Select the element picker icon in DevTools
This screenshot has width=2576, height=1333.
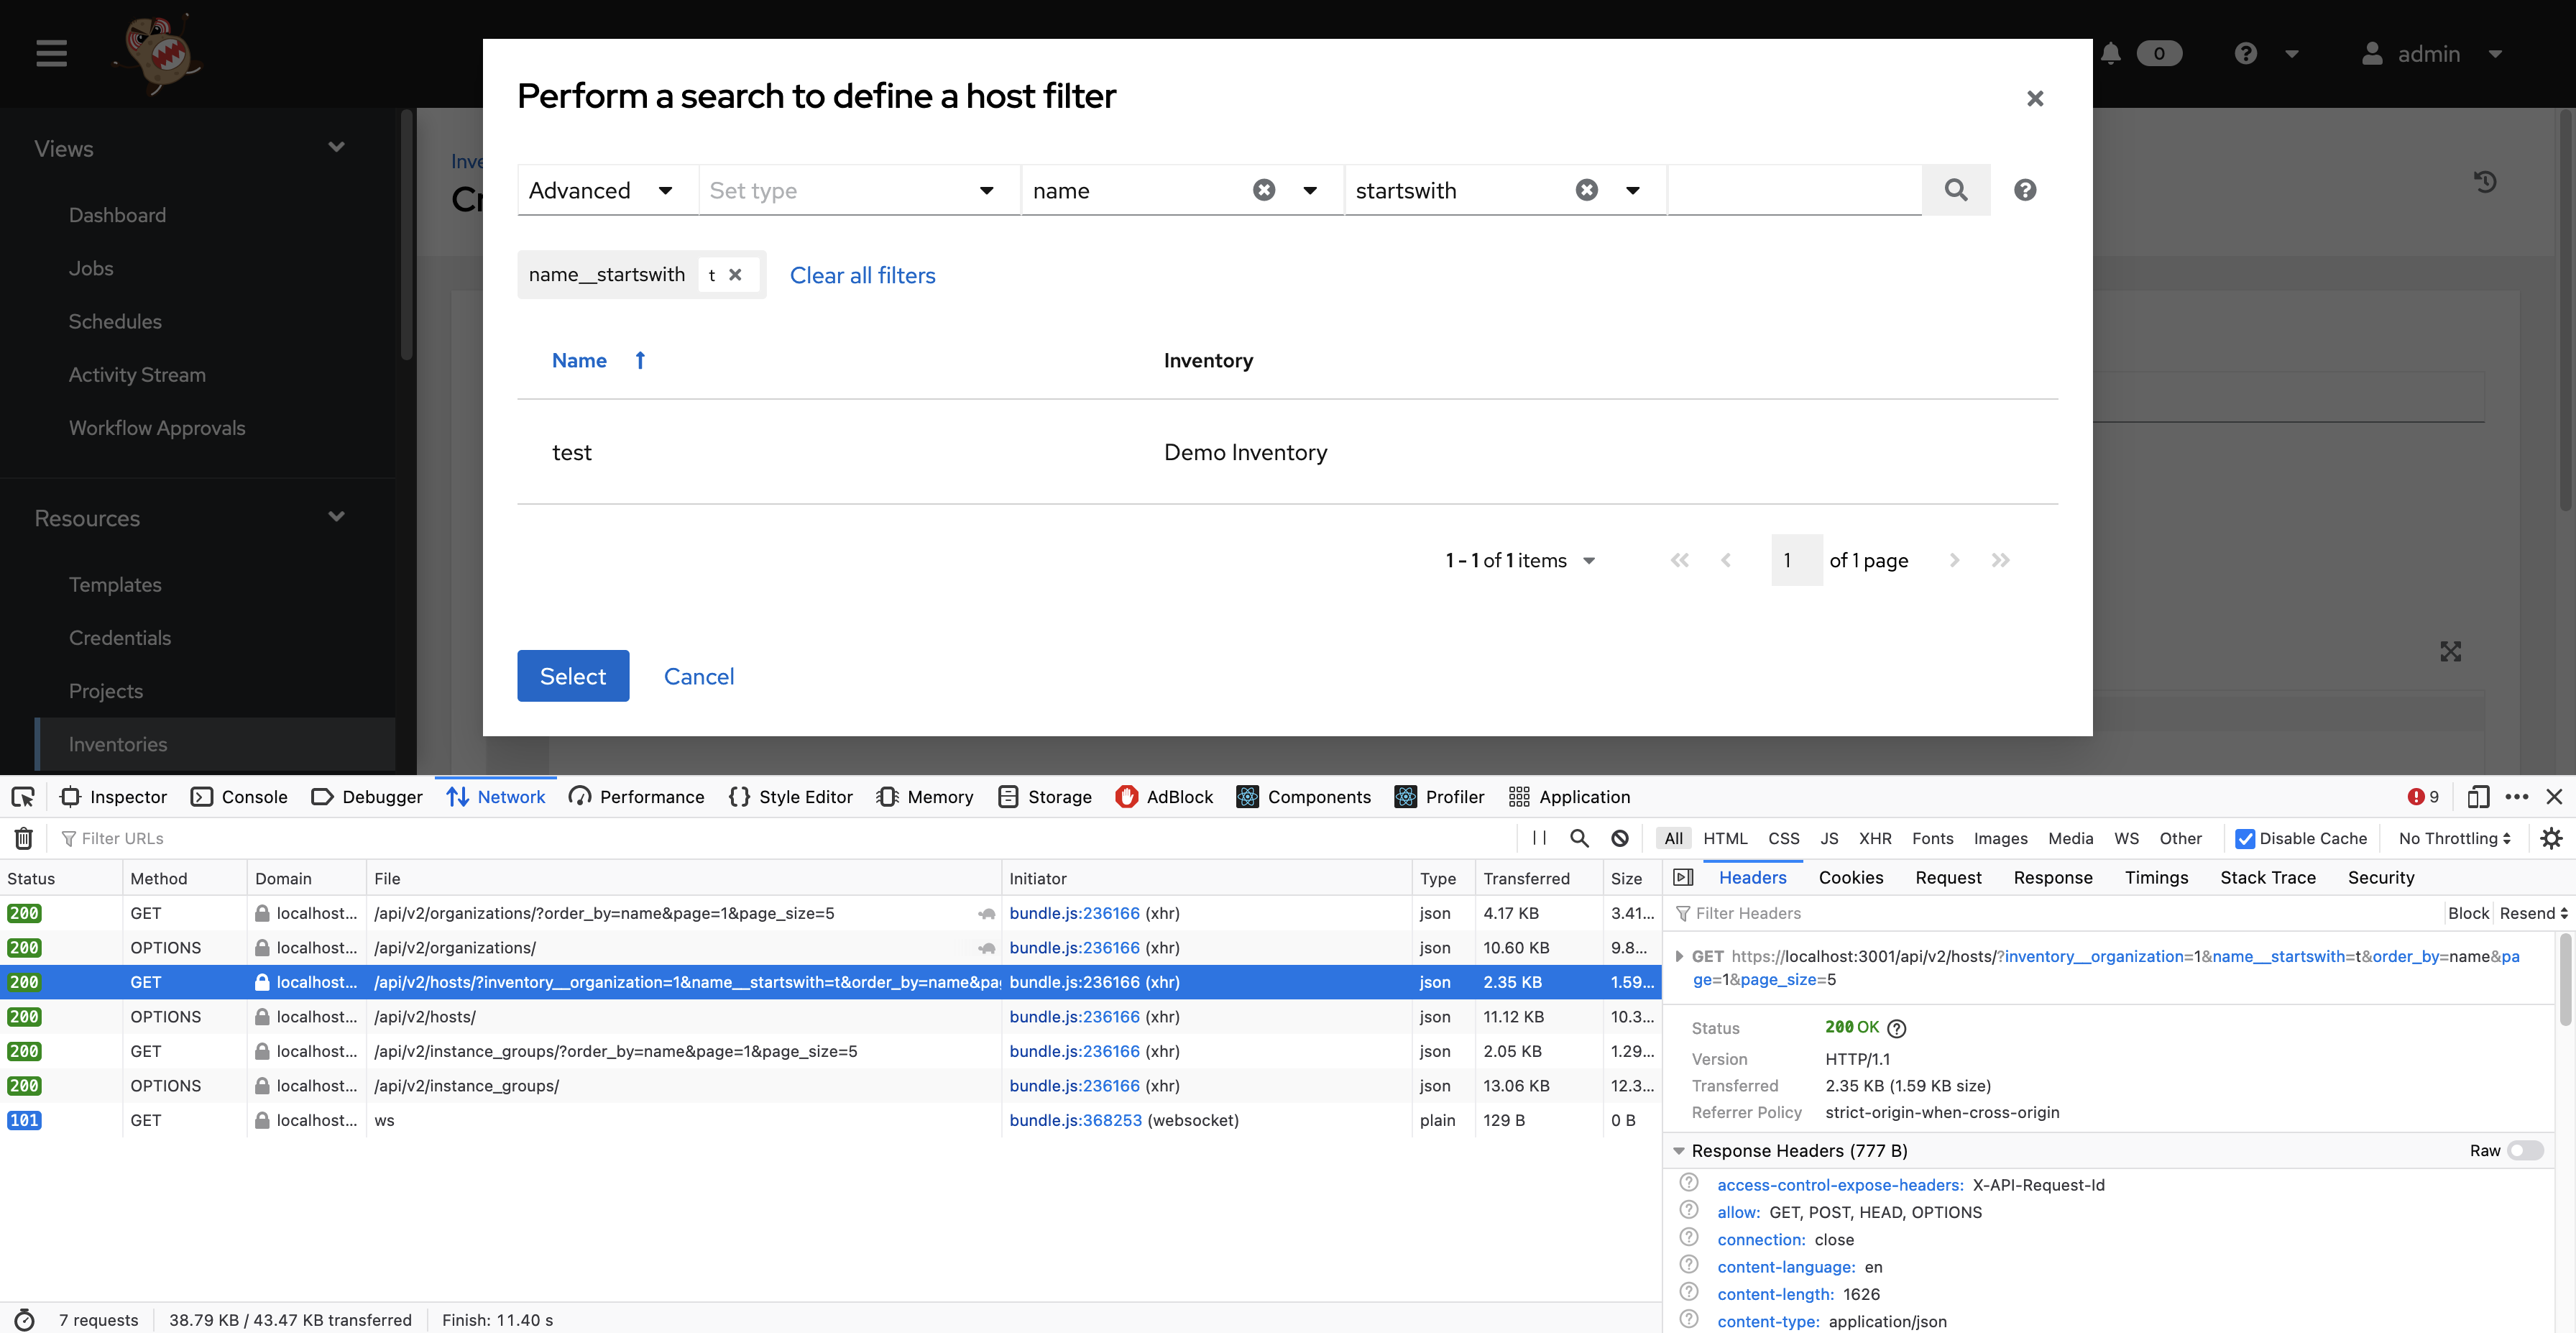point(23,797)
